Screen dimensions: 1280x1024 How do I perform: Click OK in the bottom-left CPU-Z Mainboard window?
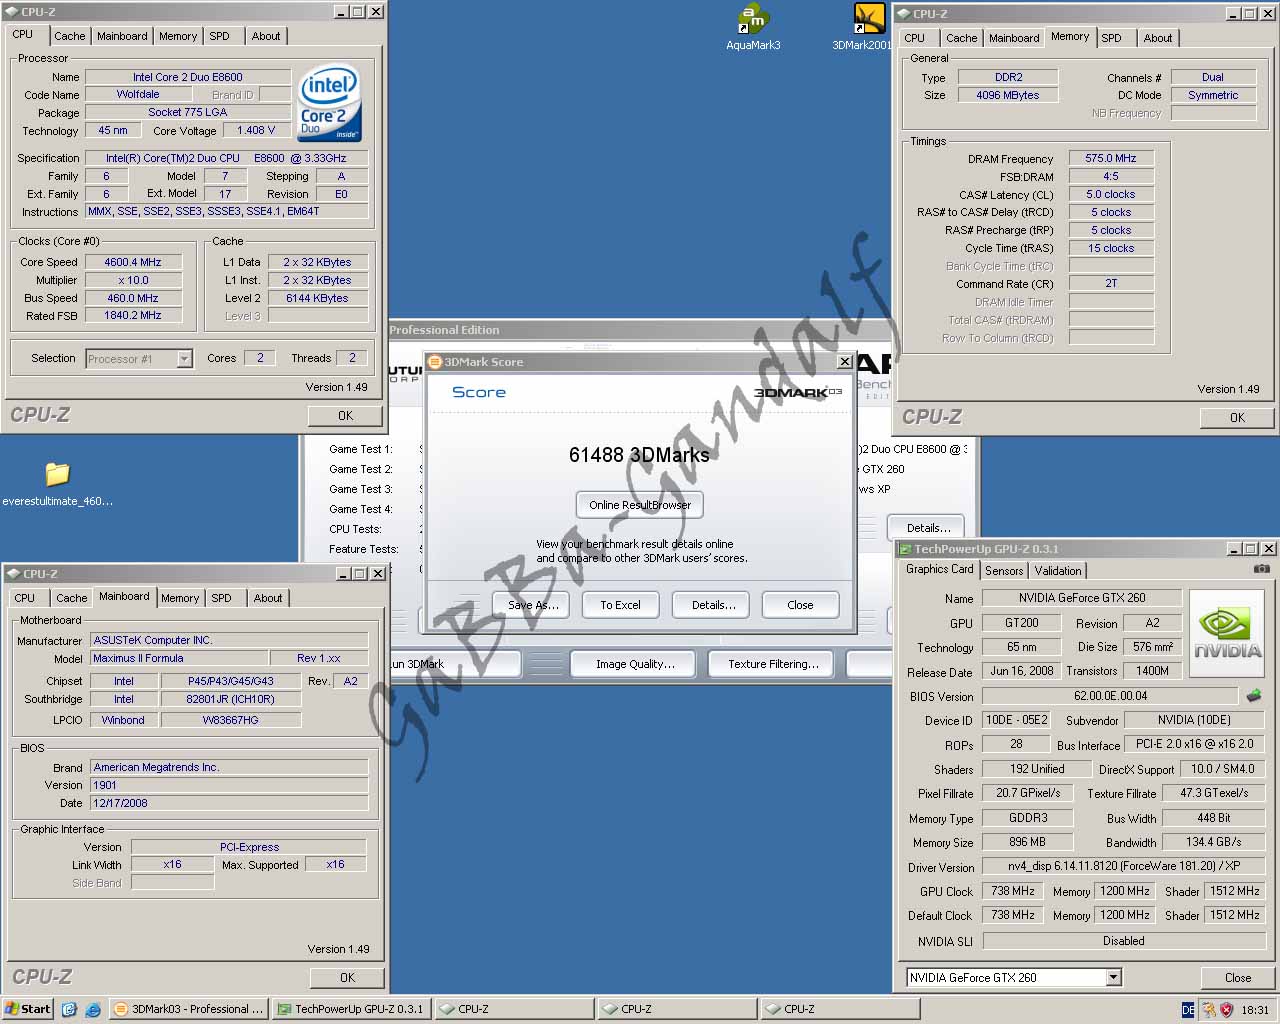click(x=347, y=977)
